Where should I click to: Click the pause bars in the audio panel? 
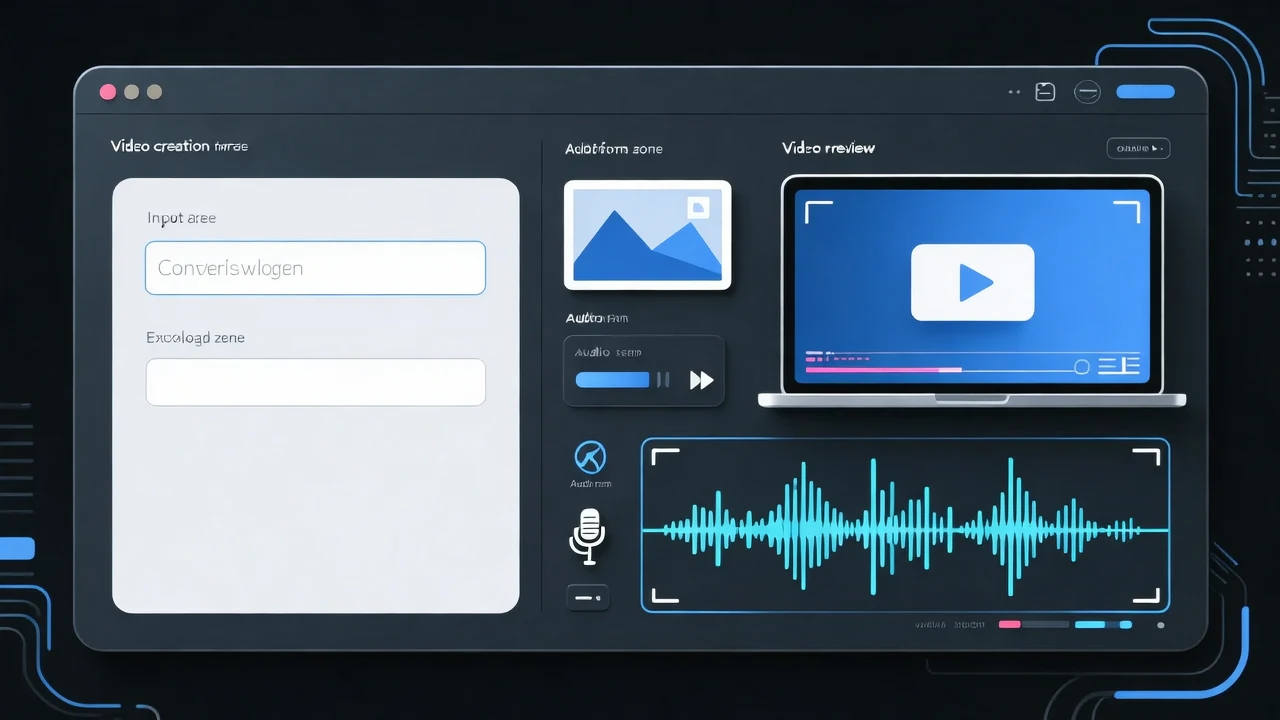coord(662,380)
